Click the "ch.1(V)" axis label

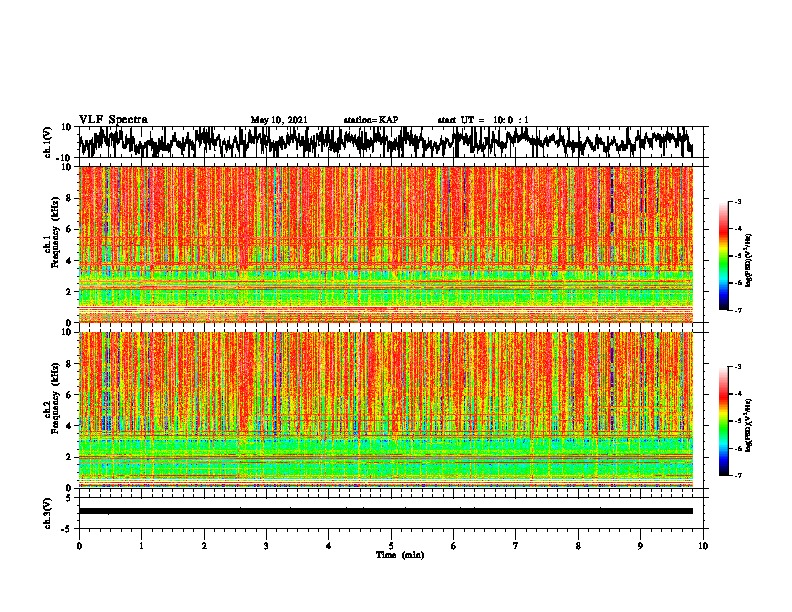(49, 142)
